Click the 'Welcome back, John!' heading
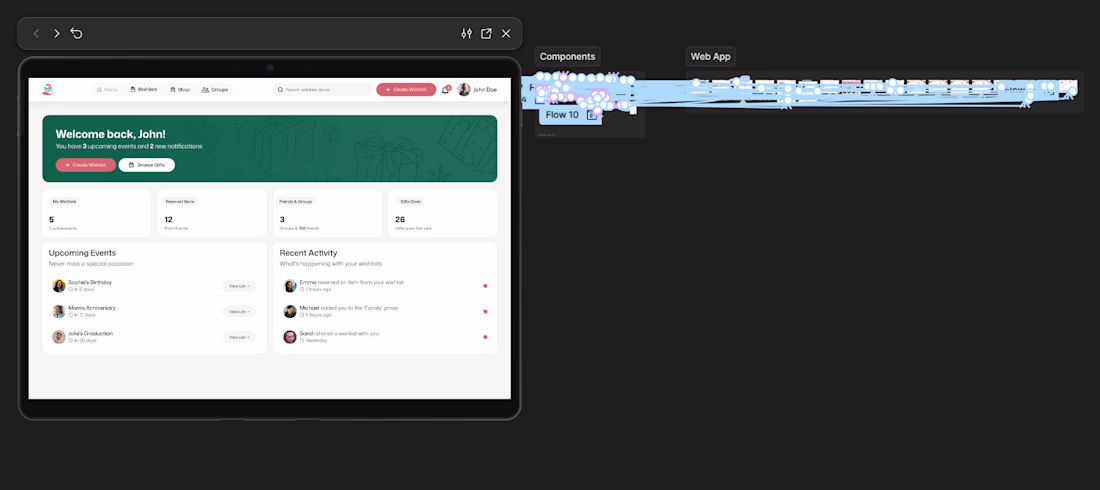 [110, 134]
